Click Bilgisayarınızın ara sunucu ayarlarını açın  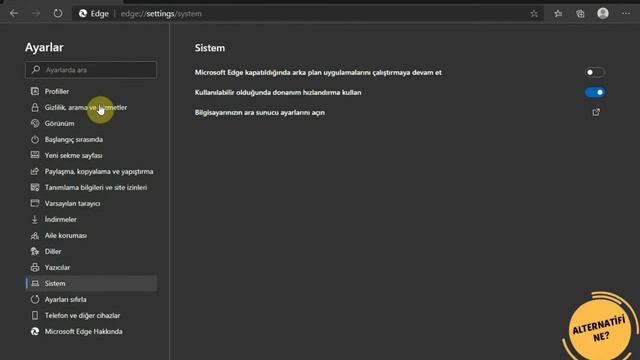(x=260, y=112)
